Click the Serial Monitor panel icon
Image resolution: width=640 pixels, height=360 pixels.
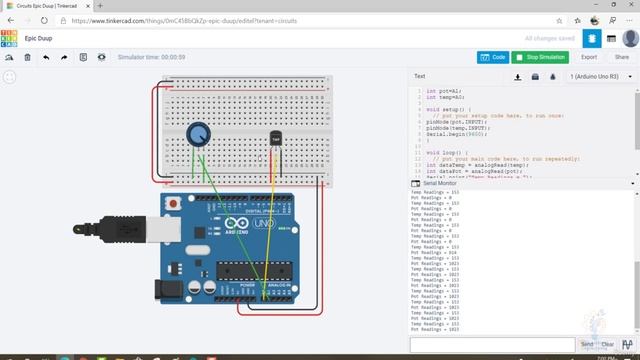pos(416,184)
